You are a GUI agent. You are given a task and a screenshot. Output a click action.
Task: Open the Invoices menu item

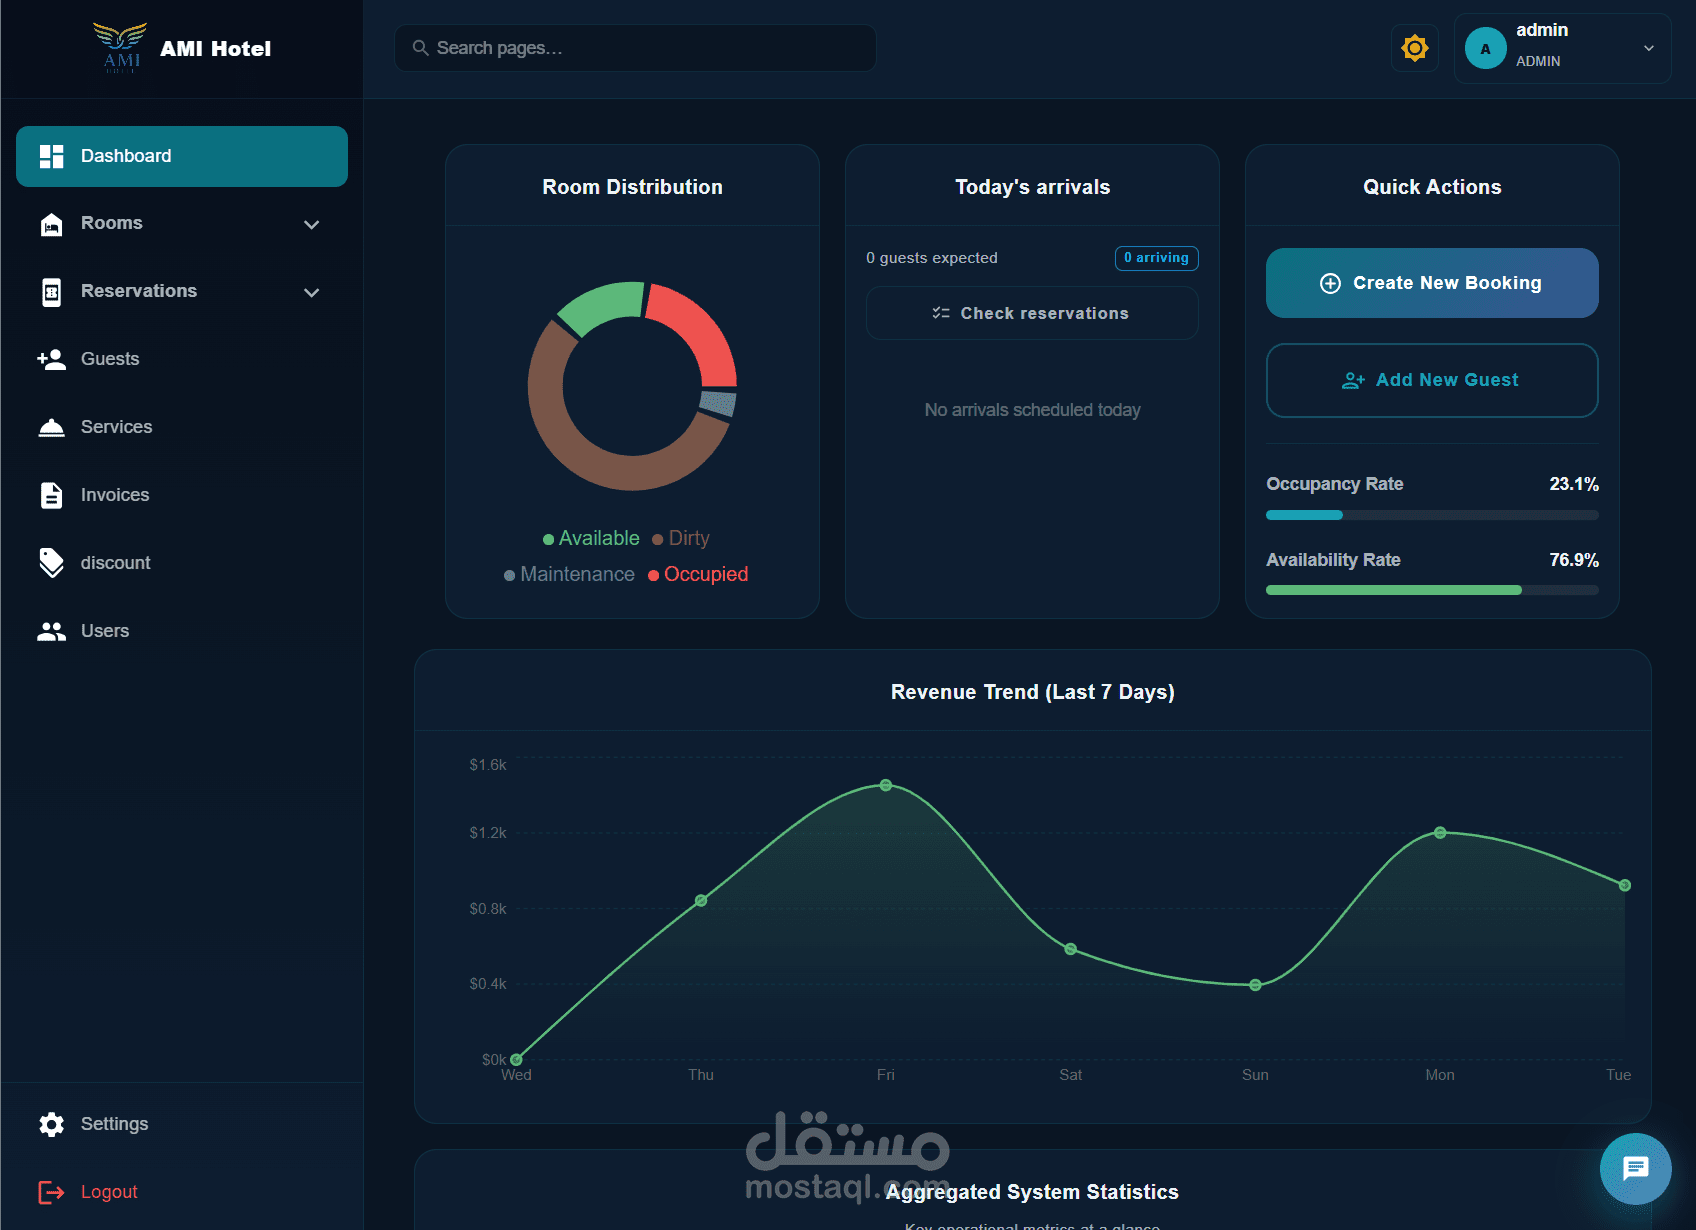182,495
